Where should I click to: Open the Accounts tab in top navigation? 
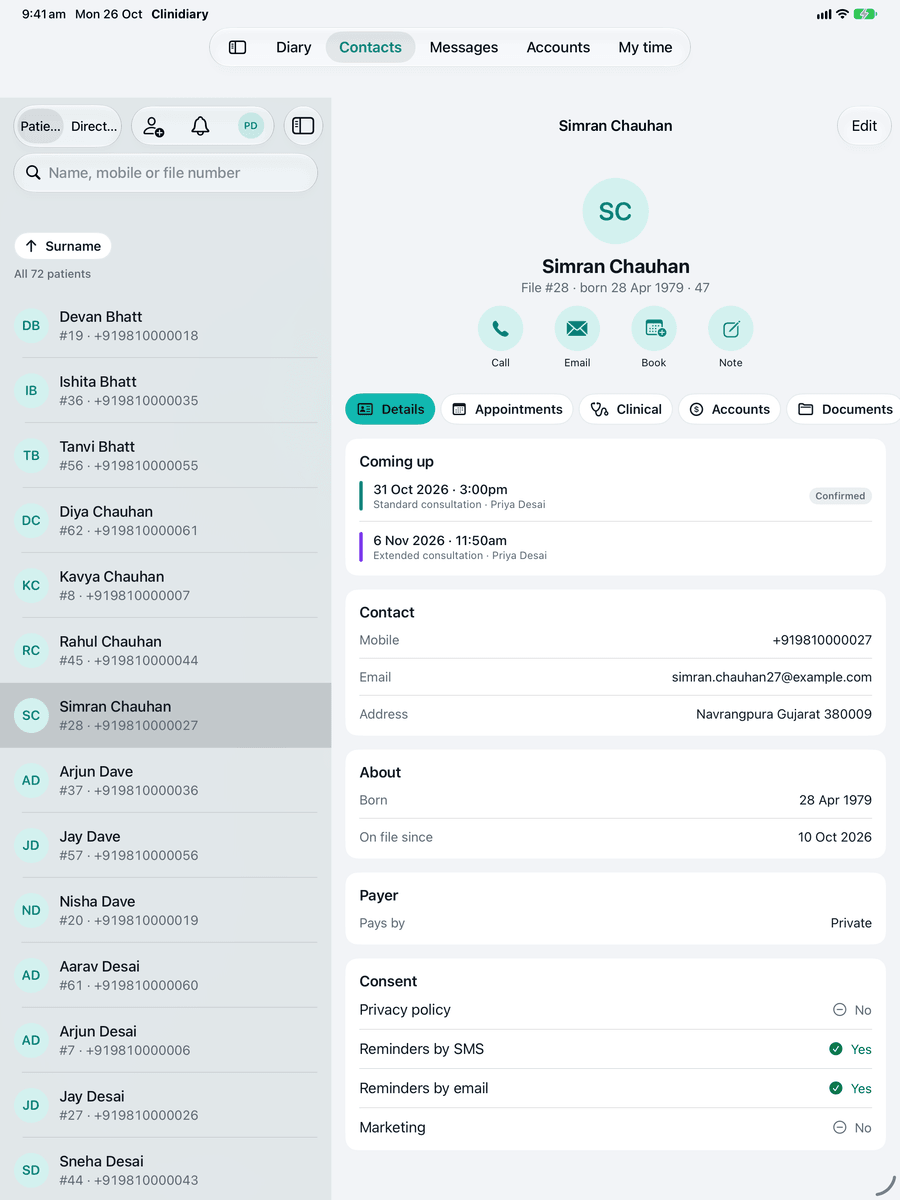click(558, 47)
